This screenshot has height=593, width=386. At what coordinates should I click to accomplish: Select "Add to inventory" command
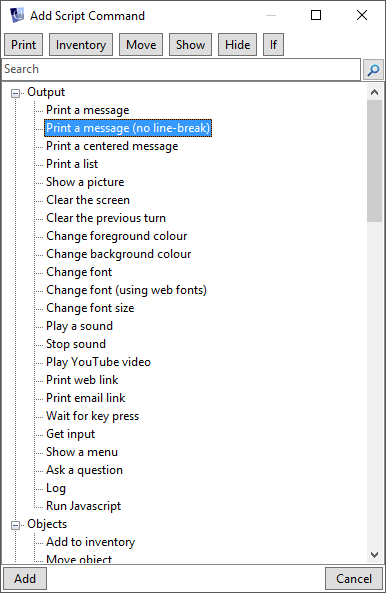[90, 542]
